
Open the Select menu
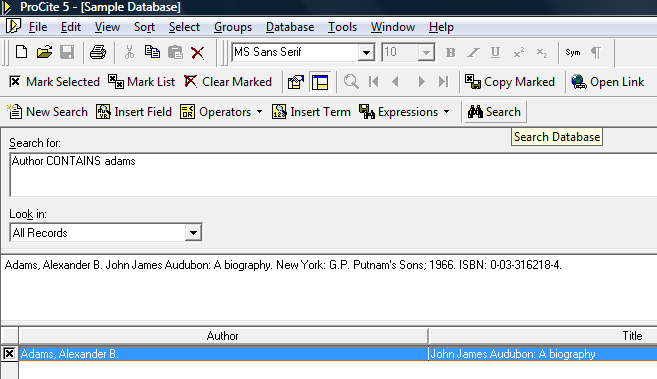[184, 27]
